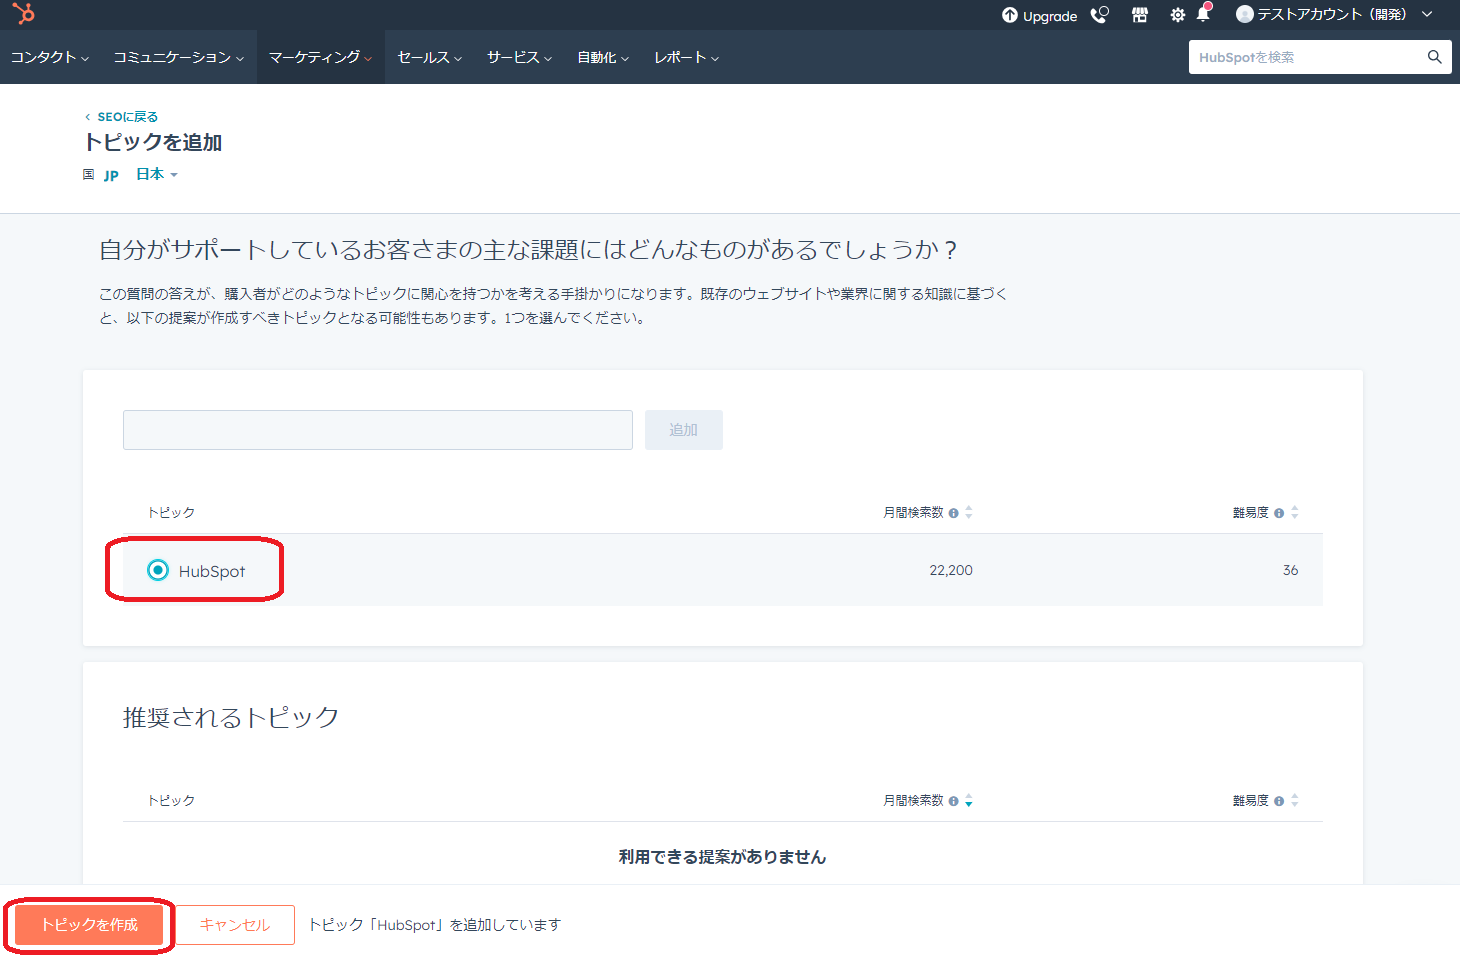The width and height of the screenshot is (1460, 955).
Task: Click 月間検索数 info icon in 推奨されるトピック table
Action: click(954, 801)
